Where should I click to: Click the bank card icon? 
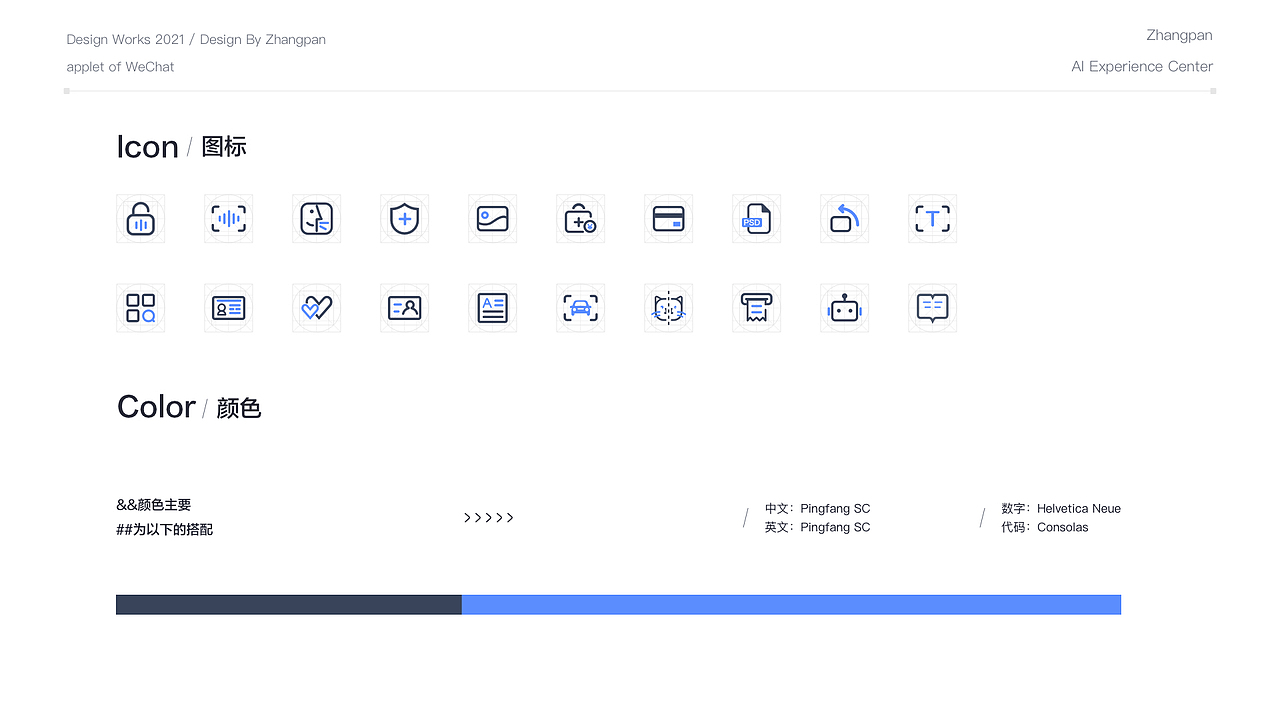tap(668, 218)
